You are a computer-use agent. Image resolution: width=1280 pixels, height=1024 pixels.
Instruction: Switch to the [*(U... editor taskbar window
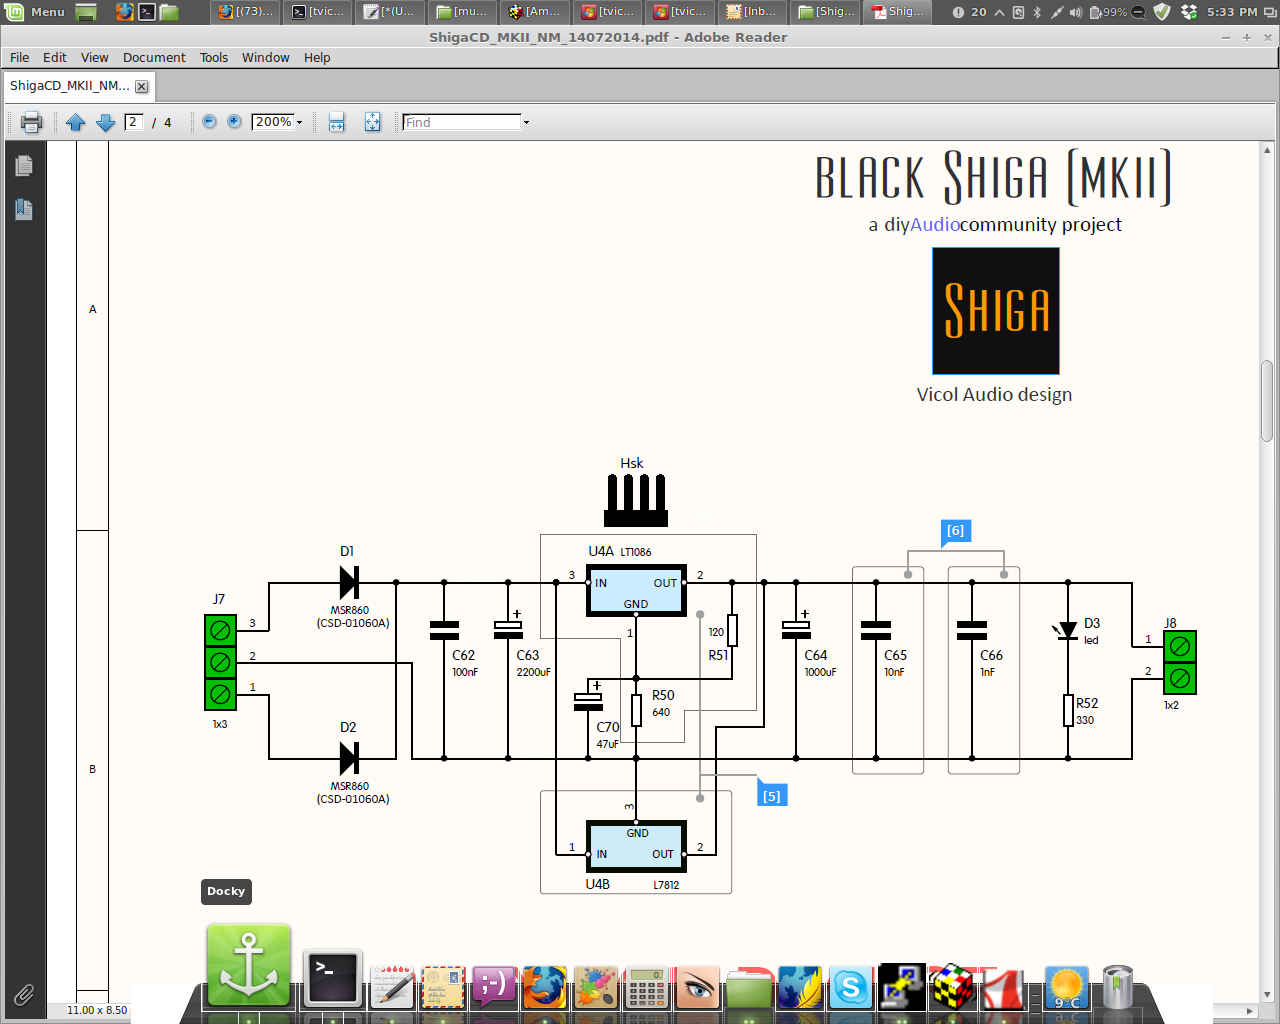coord(390,12)
